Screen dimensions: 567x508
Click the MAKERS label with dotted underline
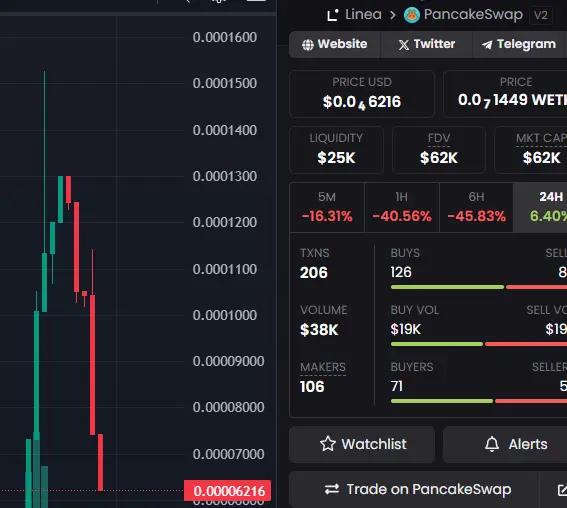coord(323,367)
